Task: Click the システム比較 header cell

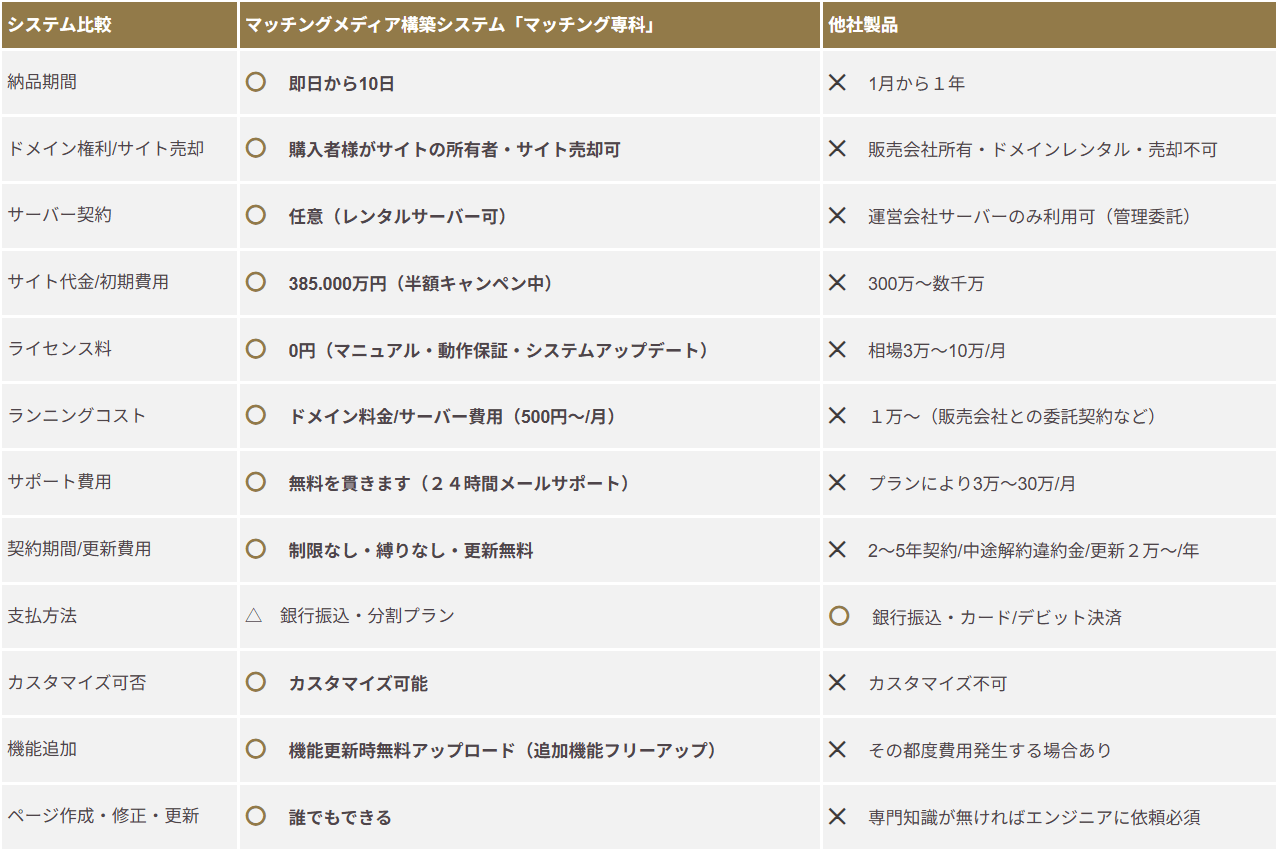Action: point(60,25)
